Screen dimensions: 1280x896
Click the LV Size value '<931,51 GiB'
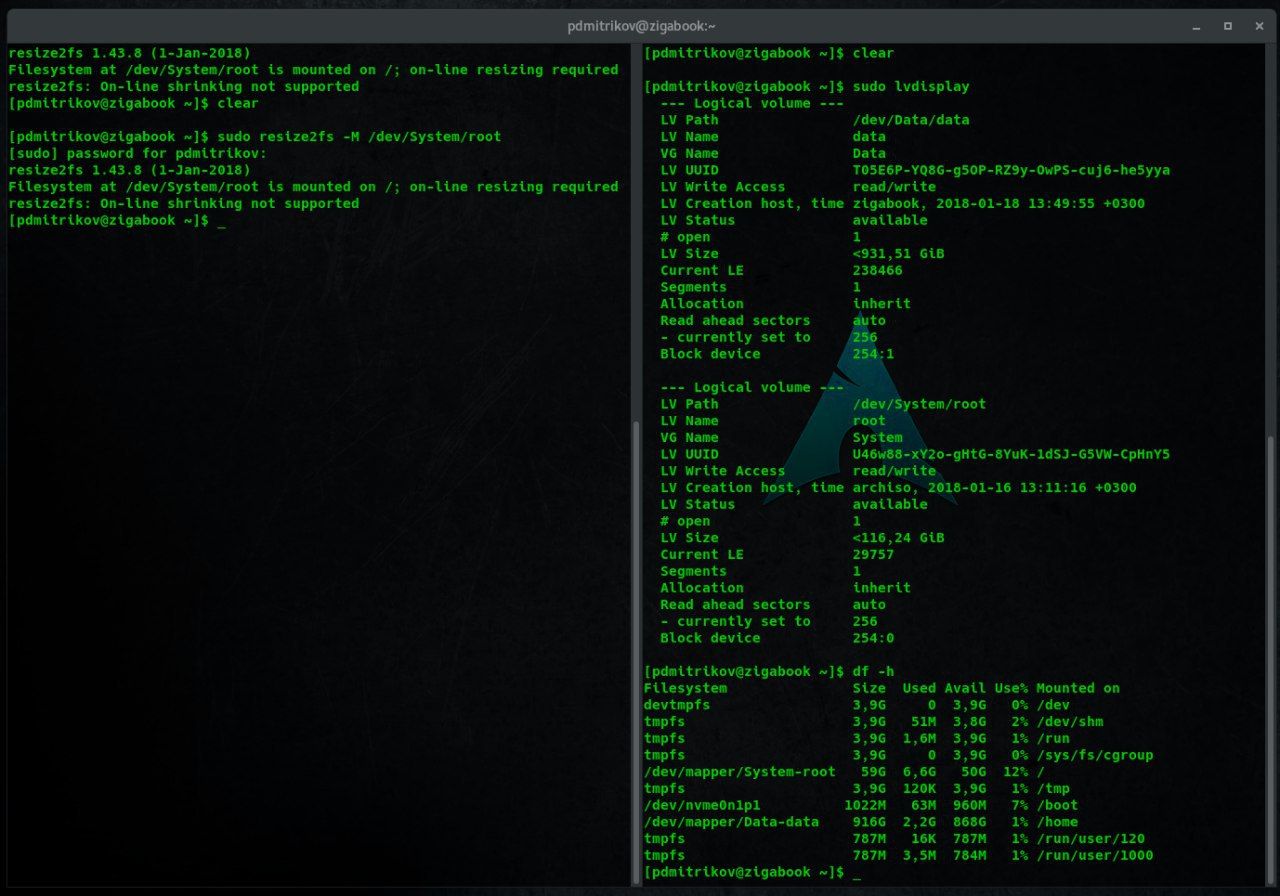pos(898,254)
